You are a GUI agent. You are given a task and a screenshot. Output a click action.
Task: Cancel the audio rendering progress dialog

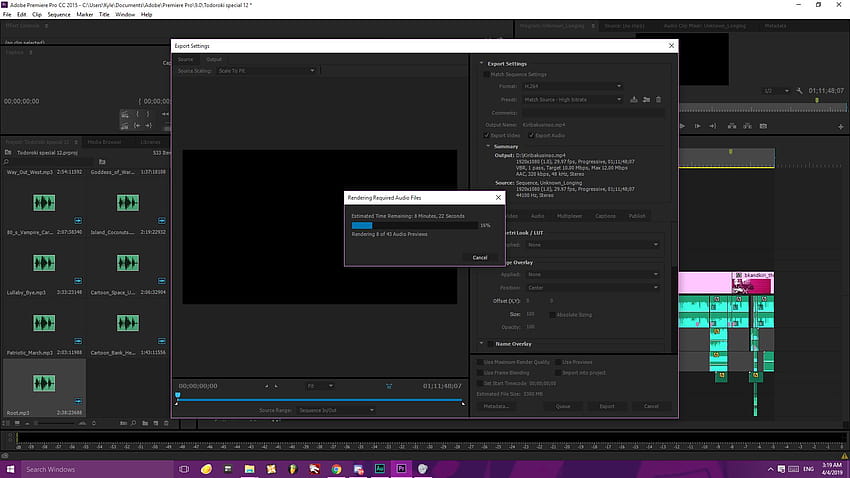tap(480, 257)
